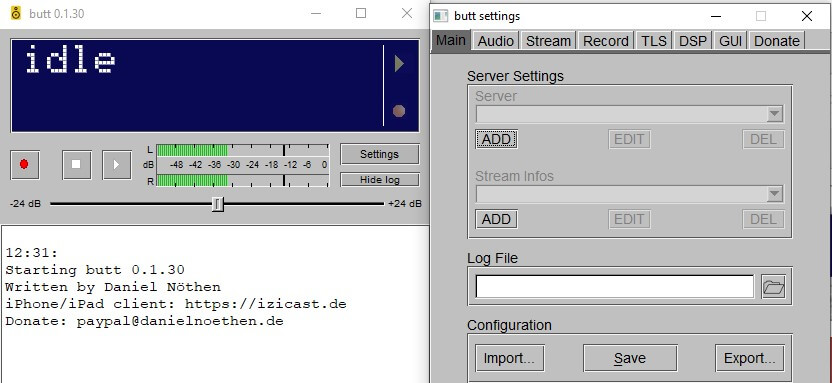Open the Record tab
Viewport: 832px width, 383px height.
point(606,41)
